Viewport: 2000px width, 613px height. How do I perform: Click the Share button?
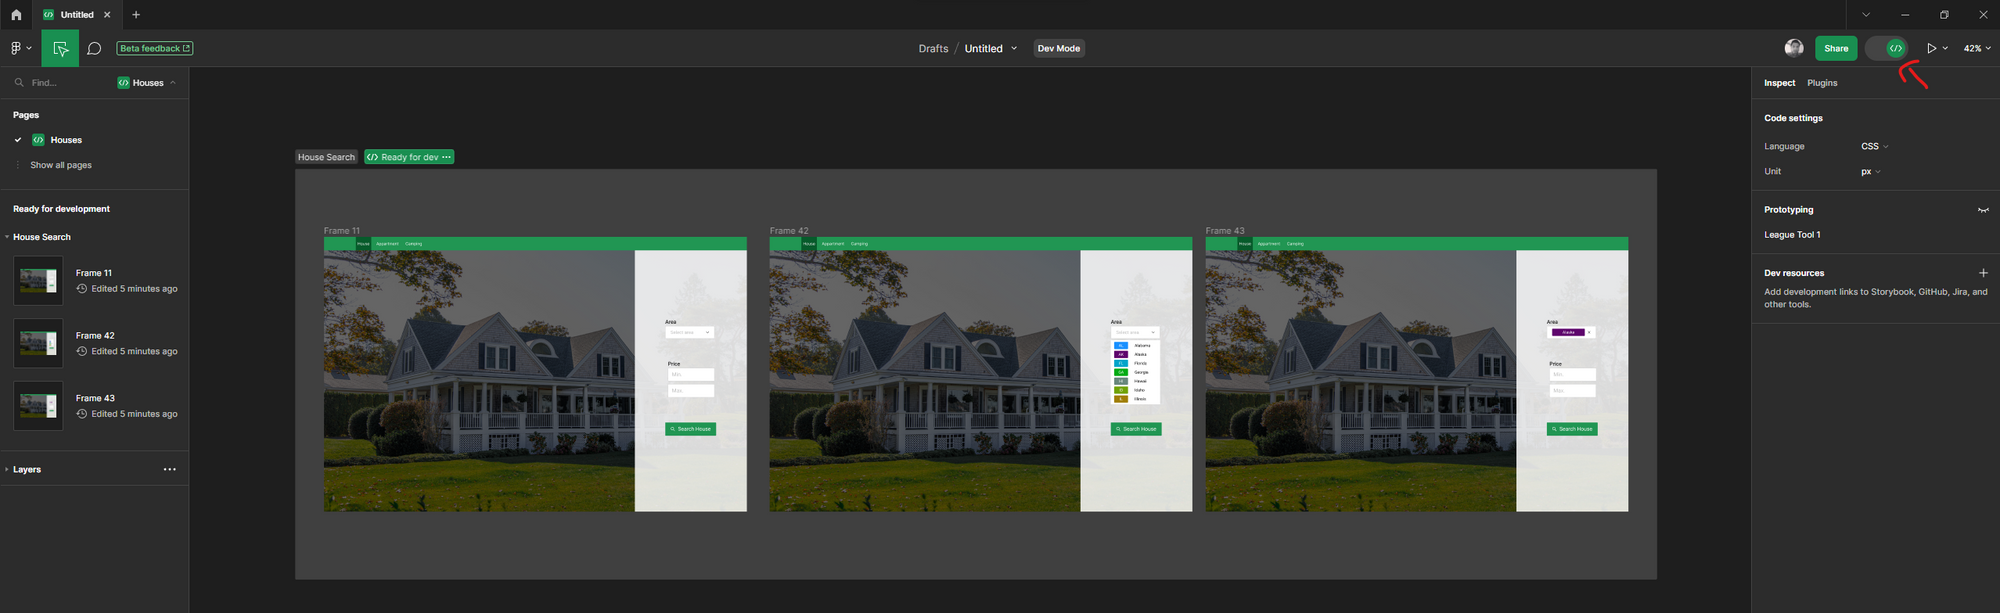(x=1836, y=48)
